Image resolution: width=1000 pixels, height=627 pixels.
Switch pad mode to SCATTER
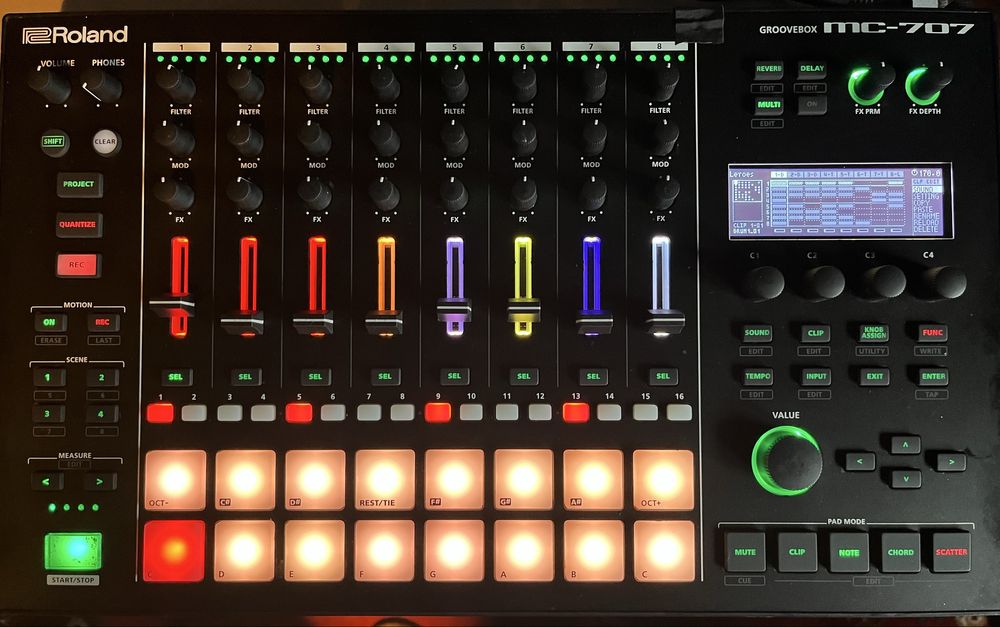952,552
